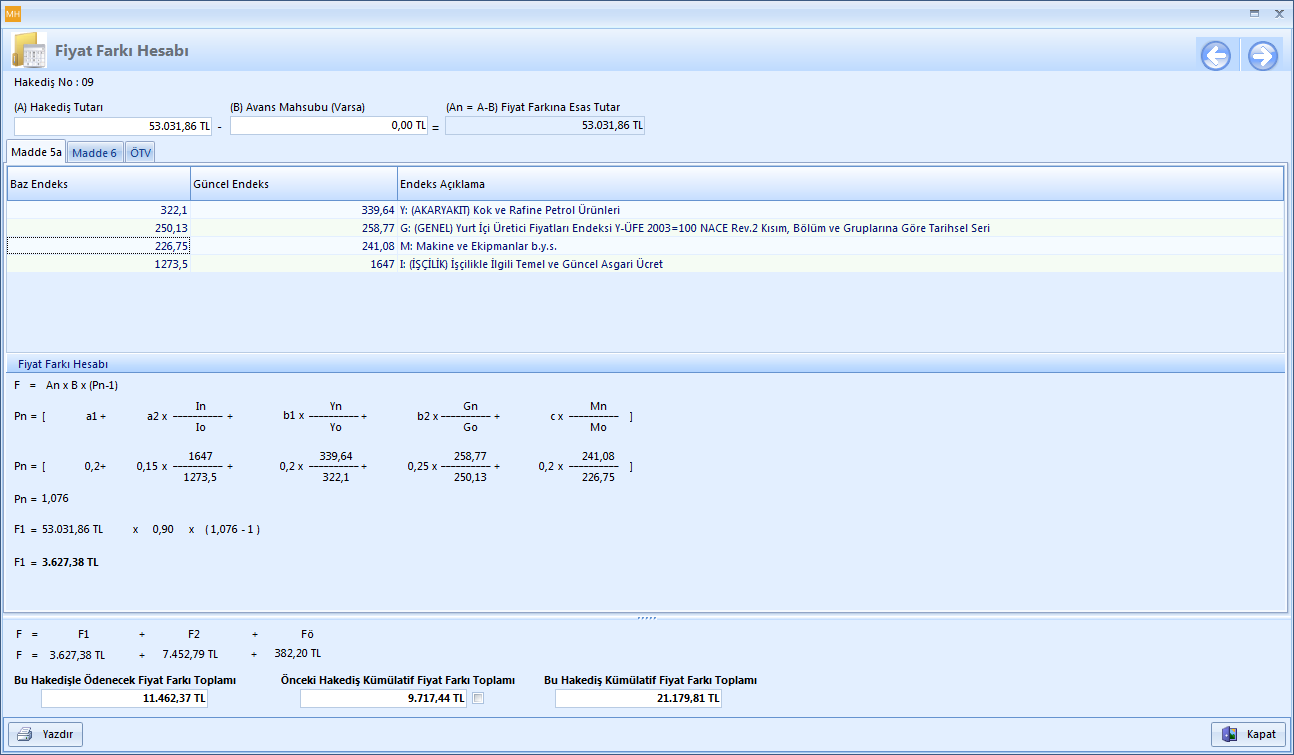This screenshot has width=1294, height=755.
Task: Toggle checkbox beside Önceki Hakediş Kümülatif field
Action: 478,698
